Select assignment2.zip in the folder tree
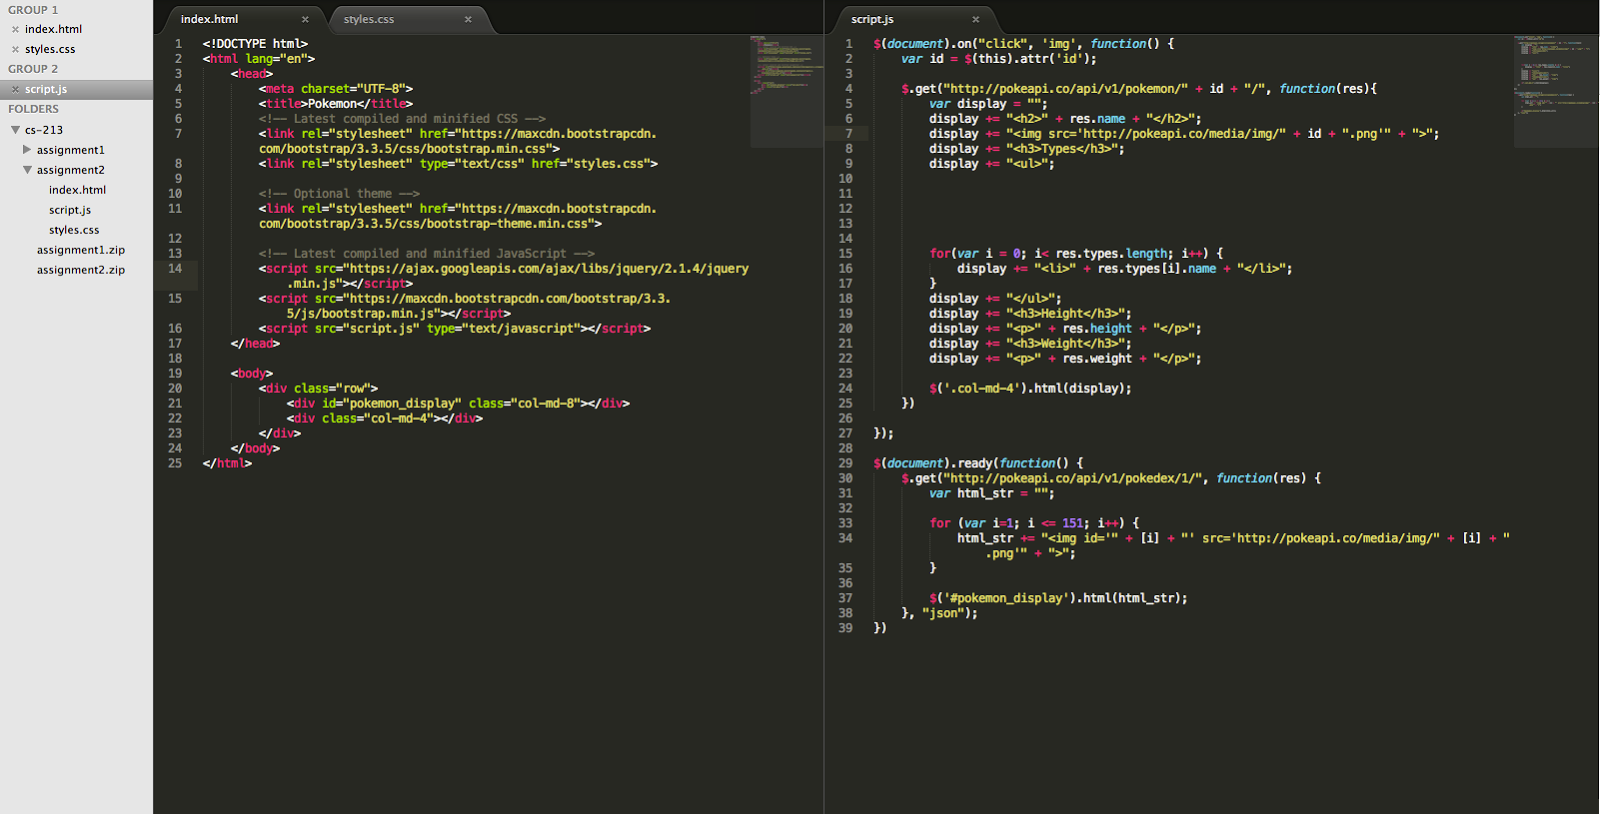This screenshot has height=814, width=1600. [x=81, y=270]
